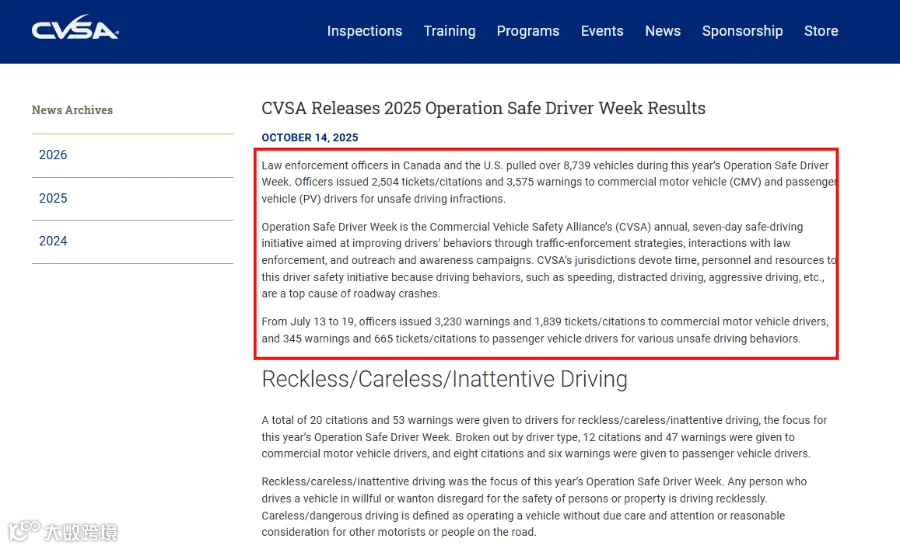The width and height of the screenshot is (900, 549).
Task: Open the Programs menu
Action: [x=528, y=31]
